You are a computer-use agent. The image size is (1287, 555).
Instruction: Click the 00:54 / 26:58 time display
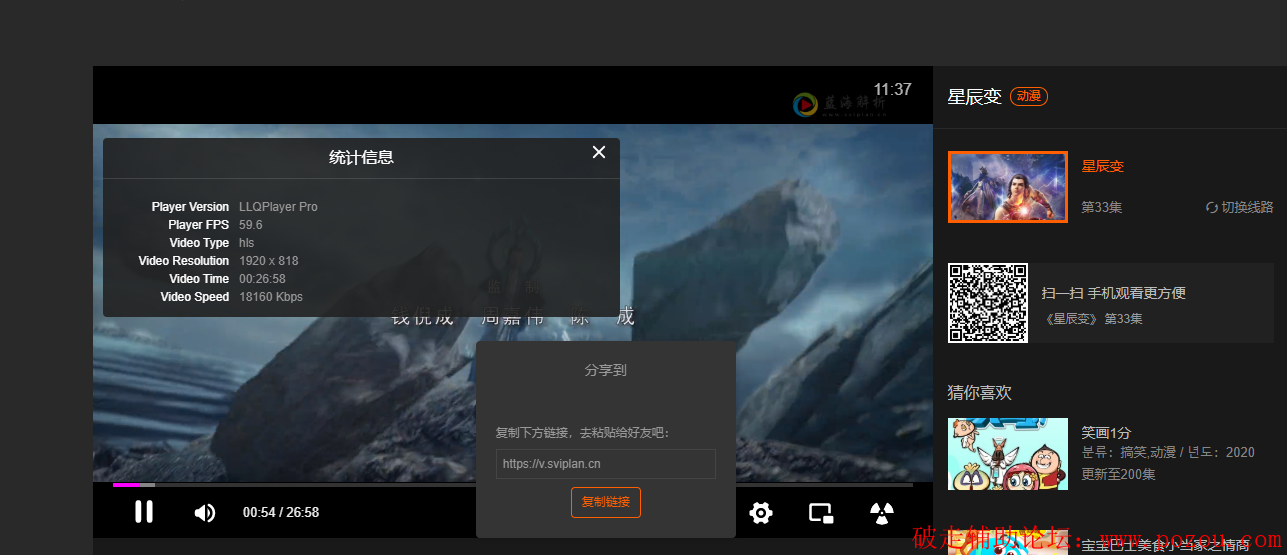point(281,512)
